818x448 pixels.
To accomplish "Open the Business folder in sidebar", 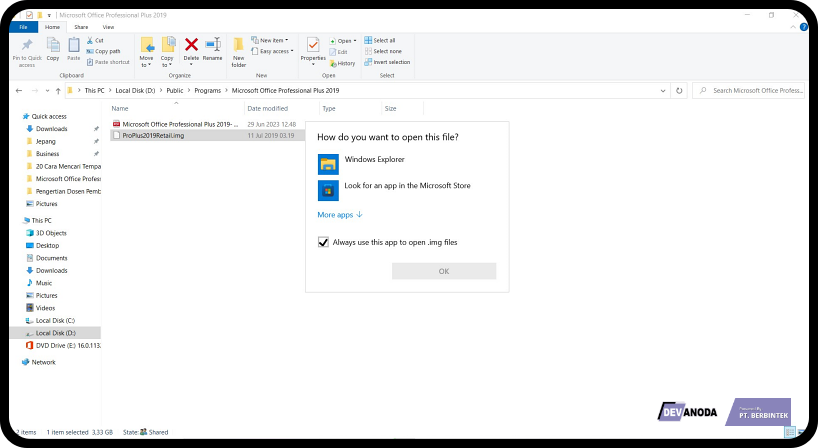I will tap(47, 154).
